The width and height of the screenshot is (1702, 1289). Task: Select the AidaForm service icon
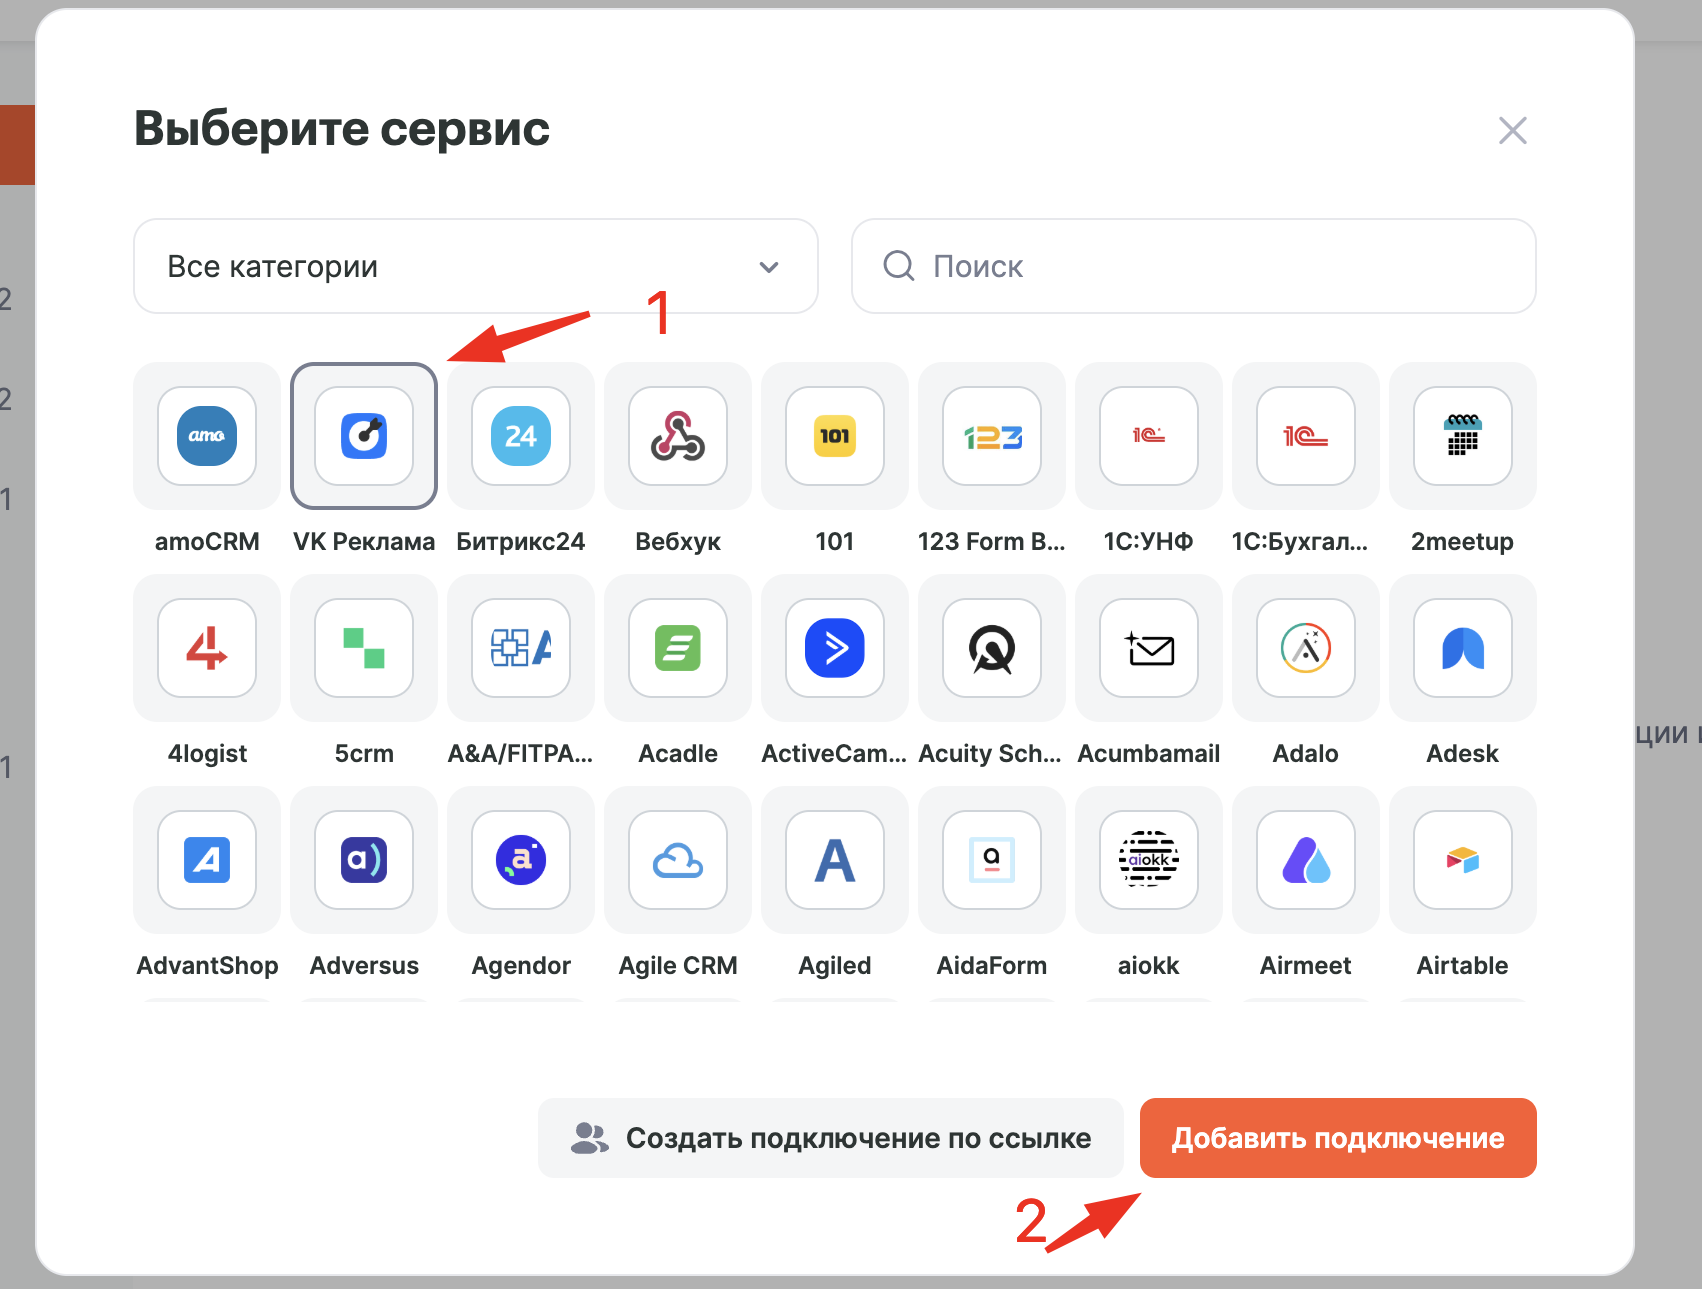click(992, 860)
